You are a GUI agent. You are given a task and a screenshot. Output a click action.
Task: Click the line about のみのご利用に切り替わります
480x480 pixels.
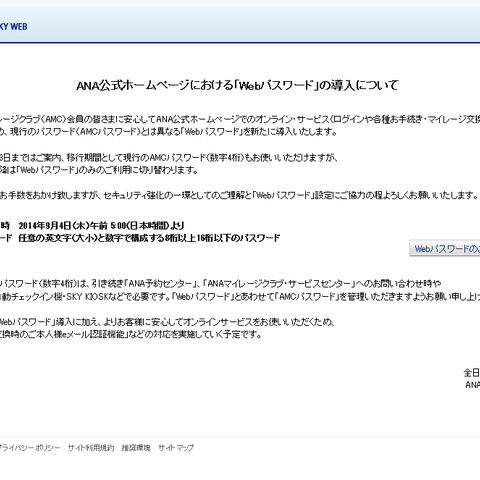tap(99, 170)
